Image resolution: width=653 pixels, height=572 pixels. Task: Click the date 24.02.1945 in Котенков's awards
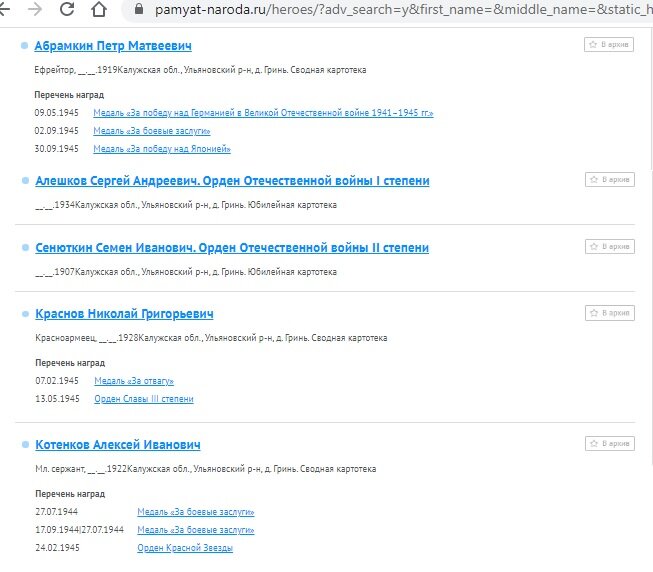point(57,548)
